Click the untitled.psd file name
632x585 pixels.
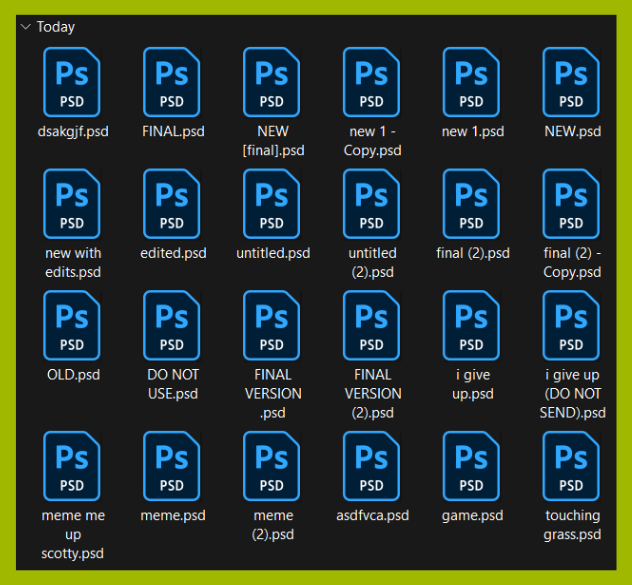coord(273,253)
